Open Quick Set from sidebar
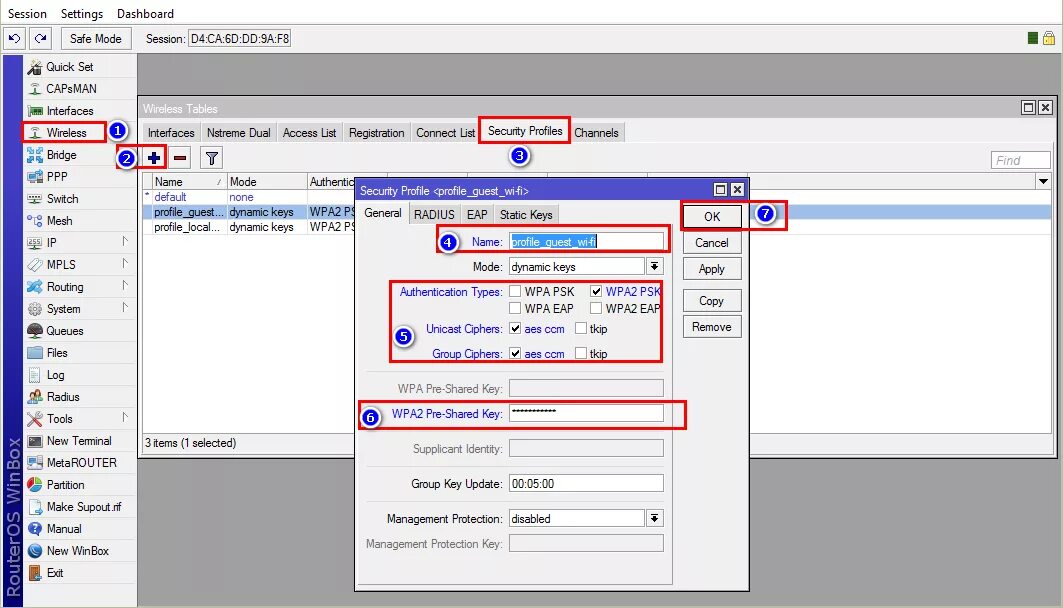The image size is (1063, 608). (x=69, y=66)
